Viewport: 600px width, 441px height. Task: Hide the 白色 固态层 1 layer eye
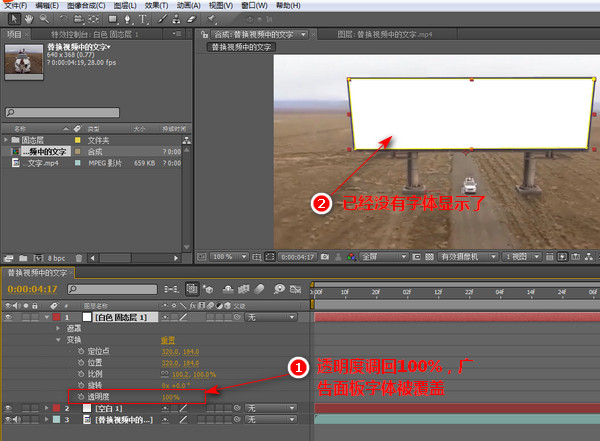8,317
